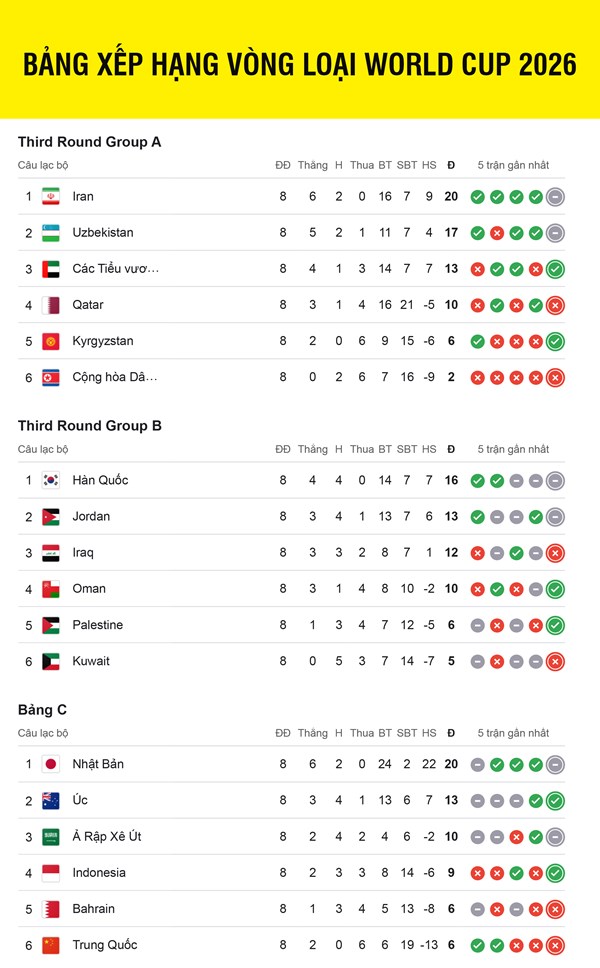Image resolution: width=600 pixels, height=968 pixels.
Task: Click the Hàn Quốc flag icon
Action: click(51, 480)
